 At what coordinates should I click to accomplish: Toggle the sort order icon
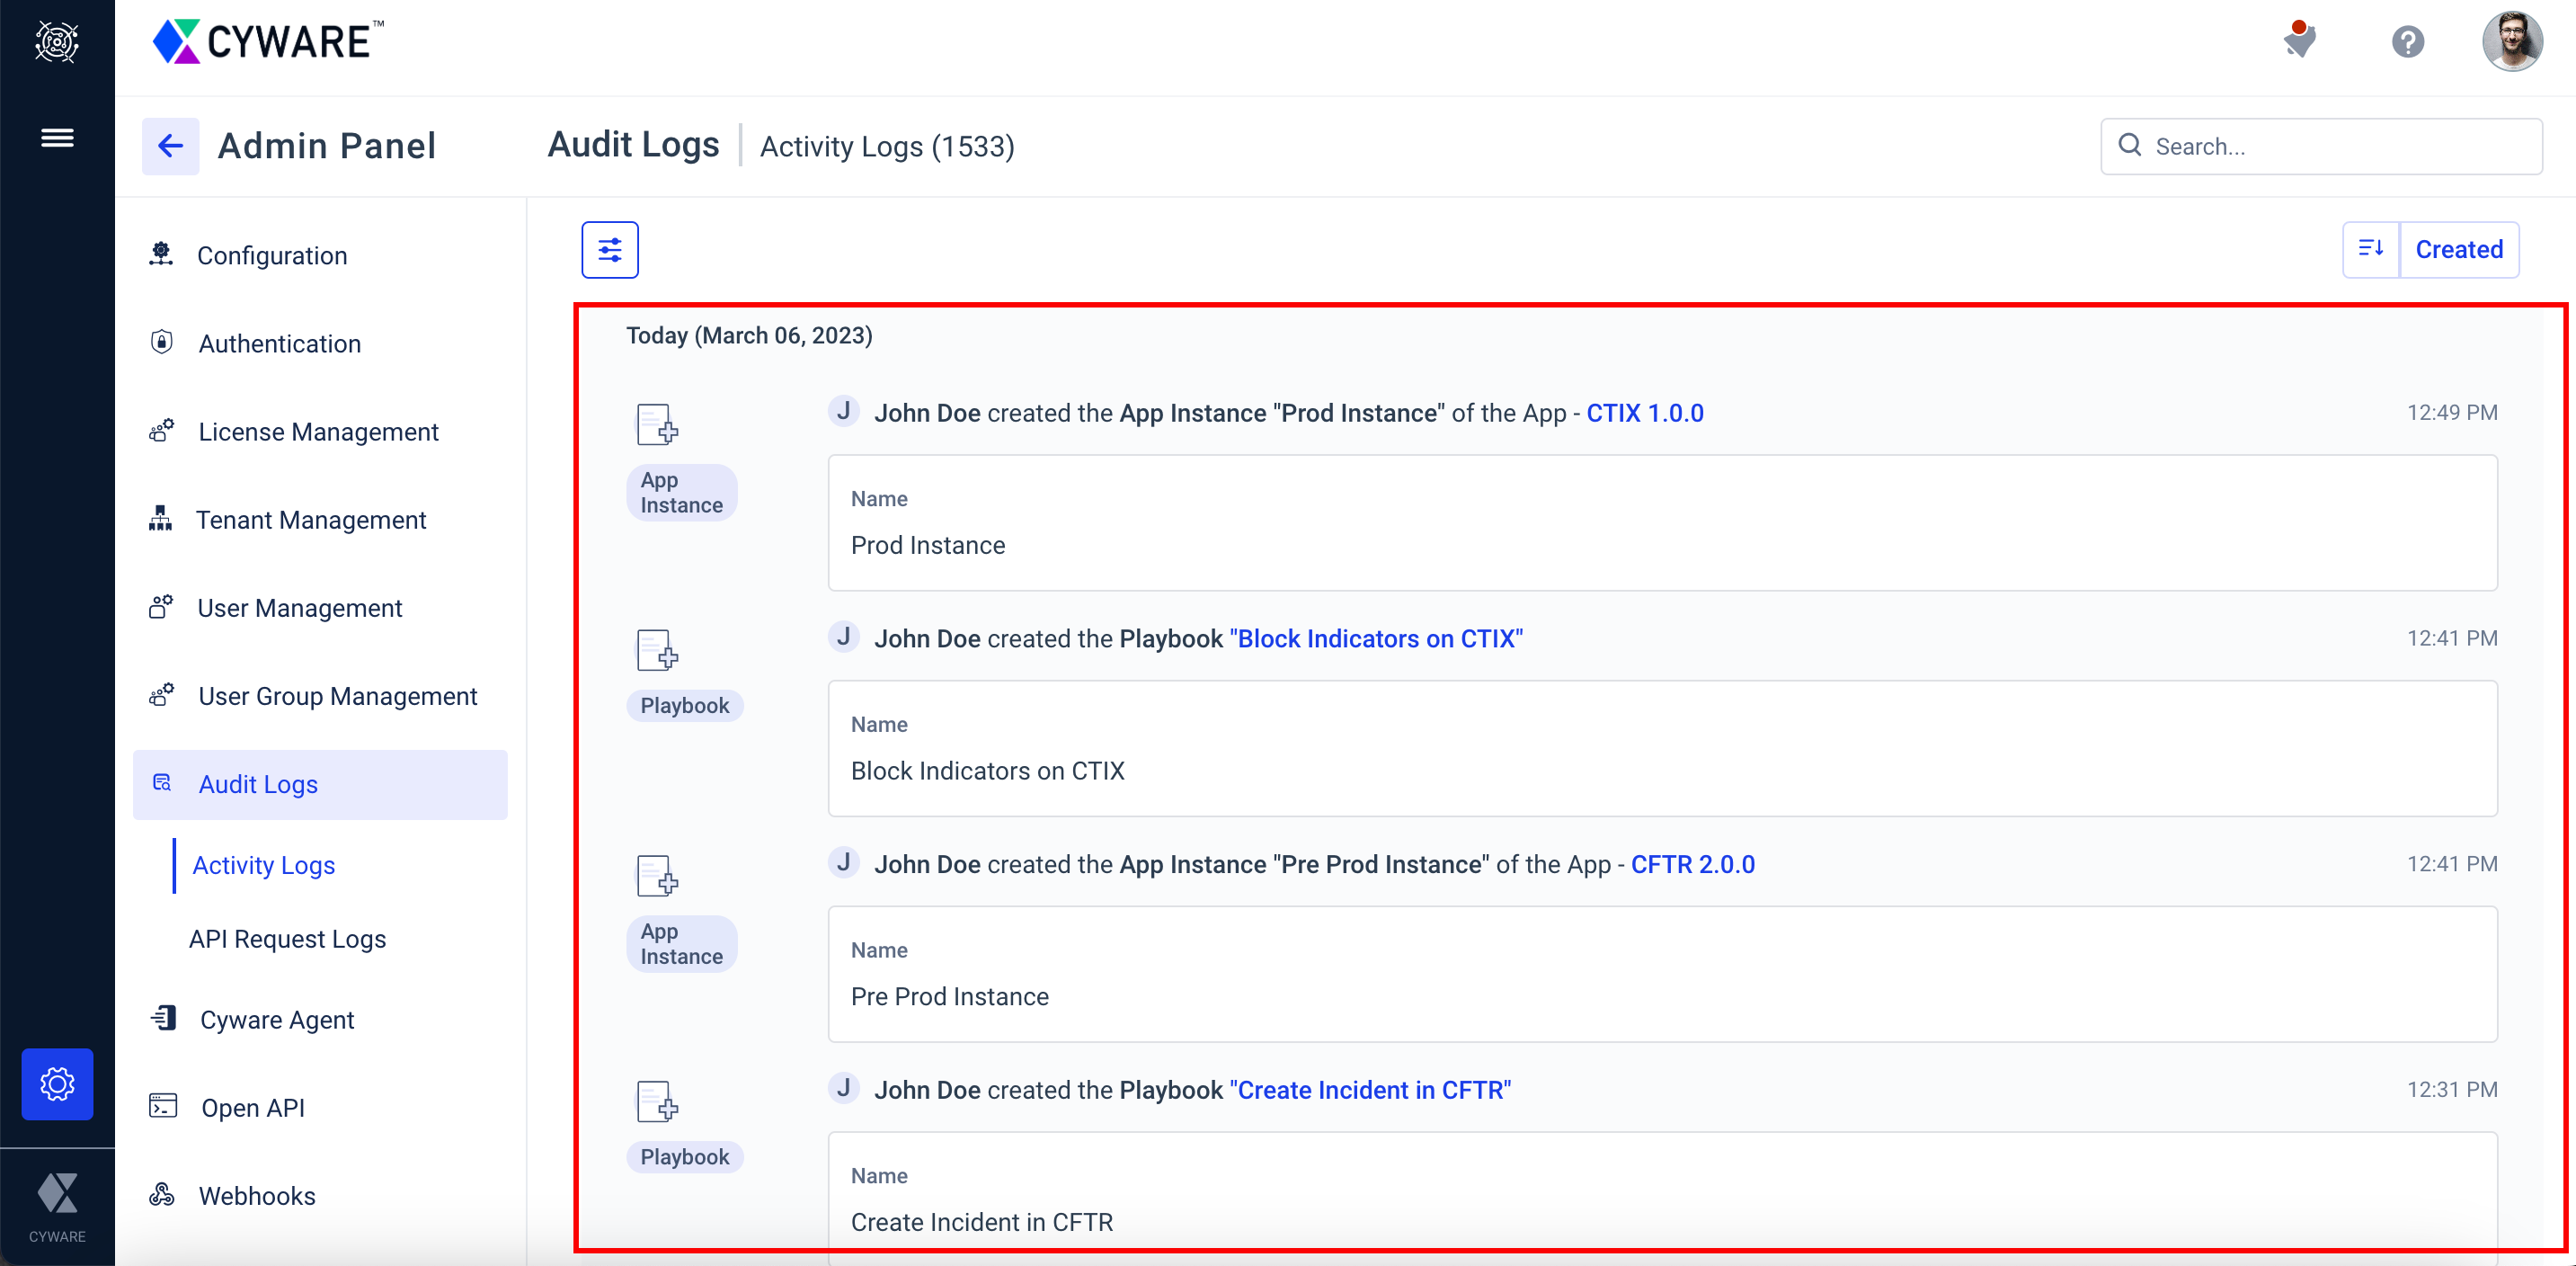click(2370, 249)
